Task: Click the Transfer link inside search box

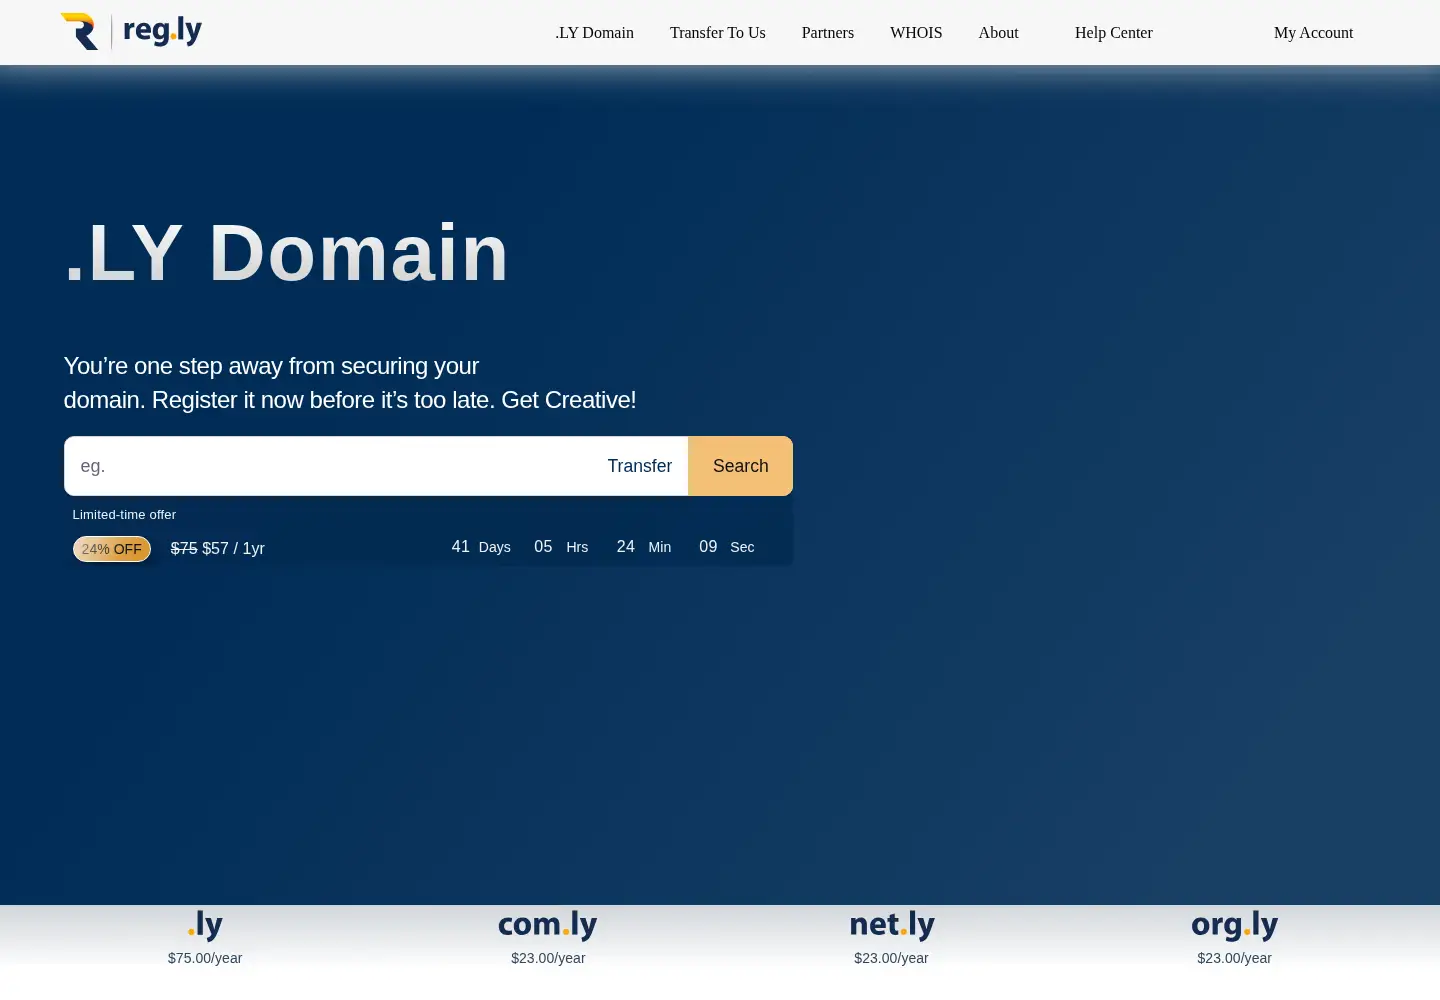Action: 640,466
